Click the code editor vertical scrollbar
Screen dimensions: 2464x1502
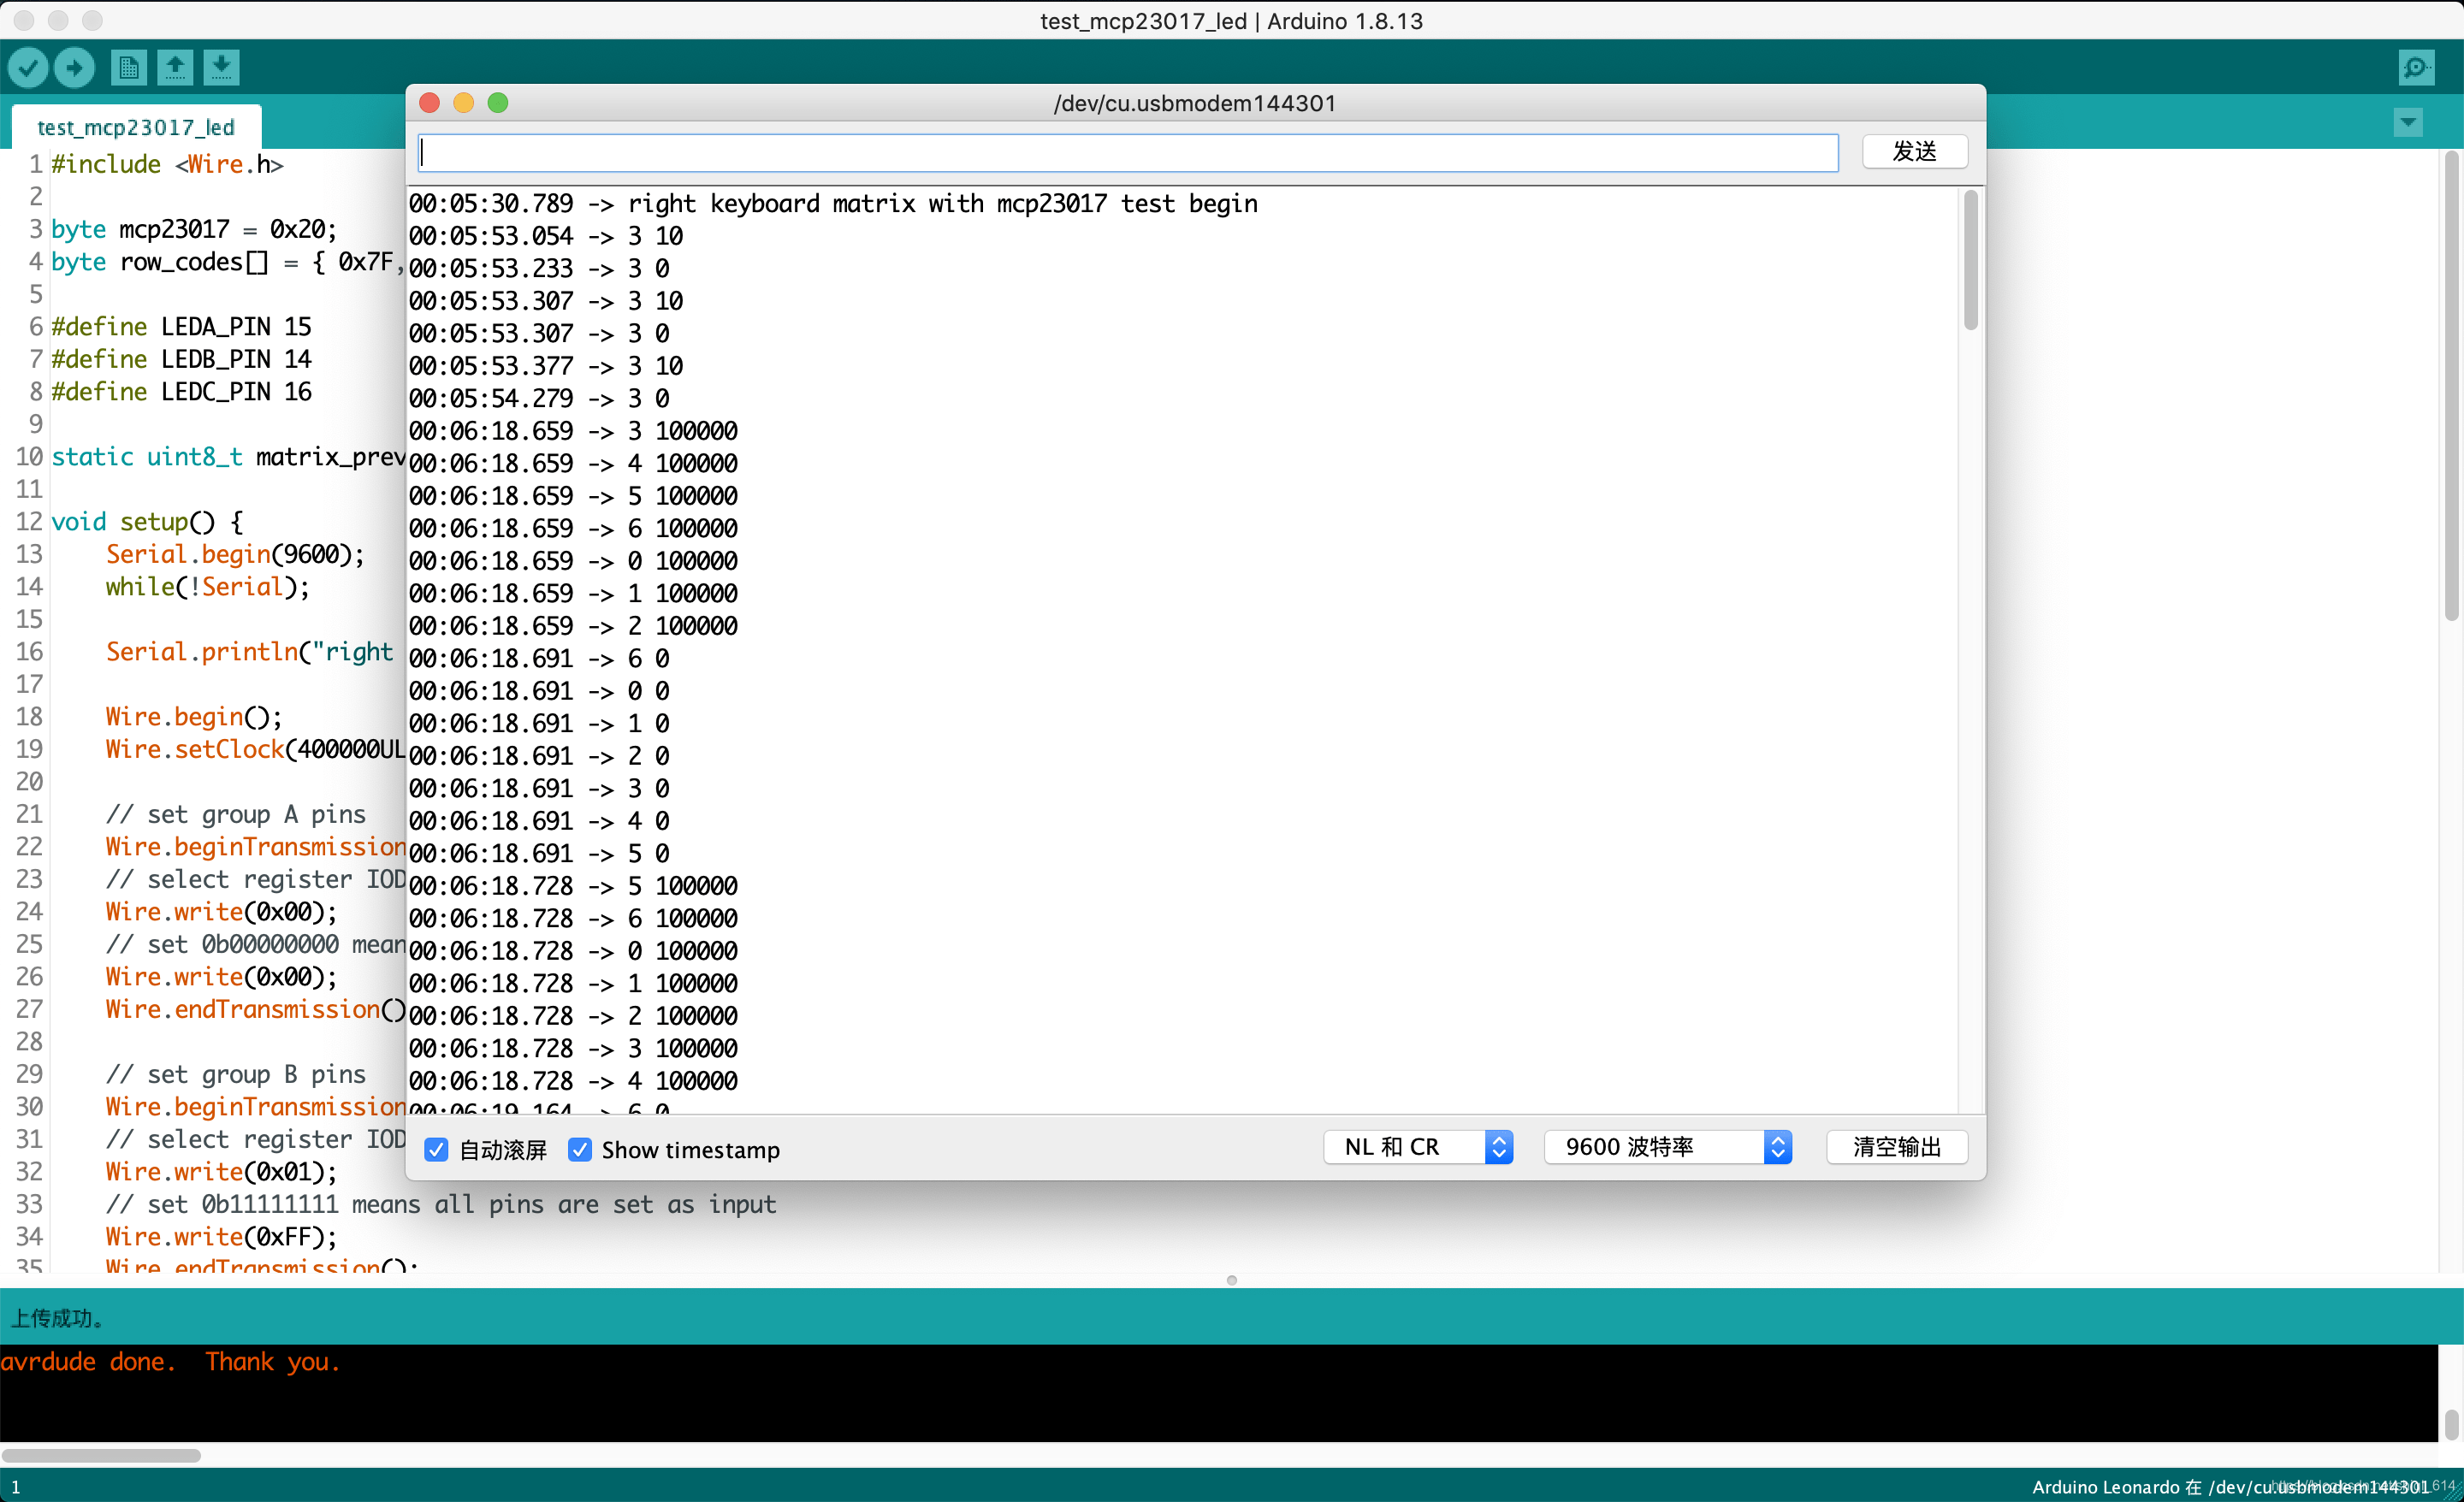[2451, 385]
